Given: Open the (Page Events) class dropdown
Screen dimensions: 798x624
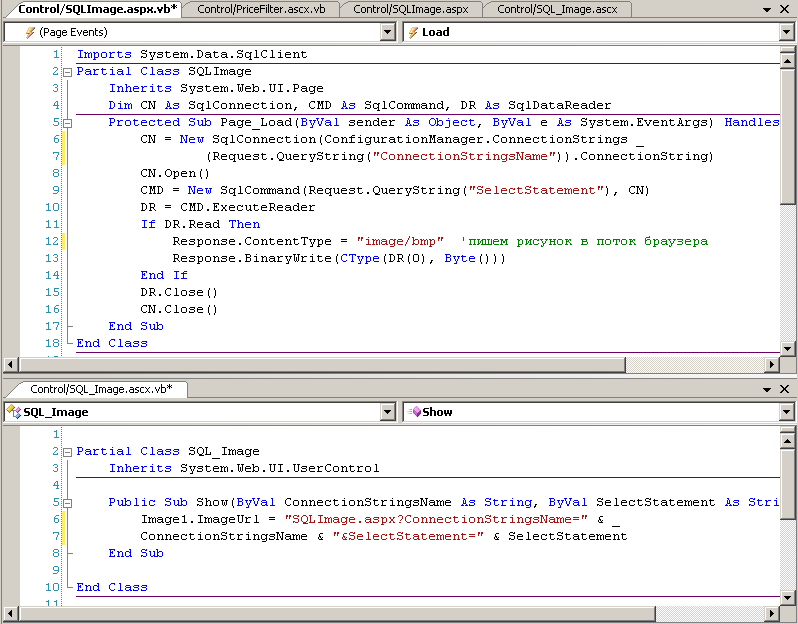Looking at the screenshot, I should (x=388, y=32).
